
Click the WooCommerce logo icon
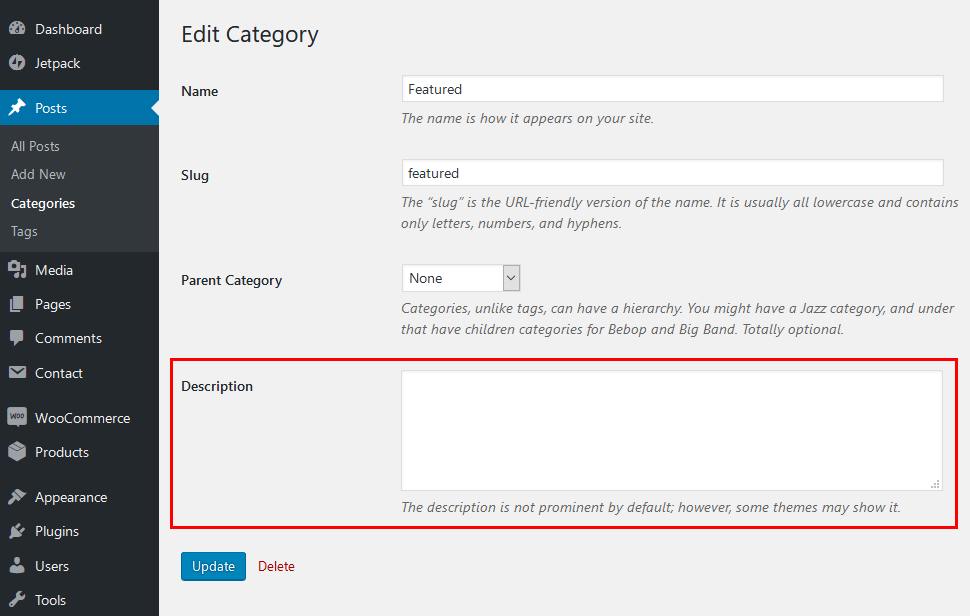coord(17,417)
